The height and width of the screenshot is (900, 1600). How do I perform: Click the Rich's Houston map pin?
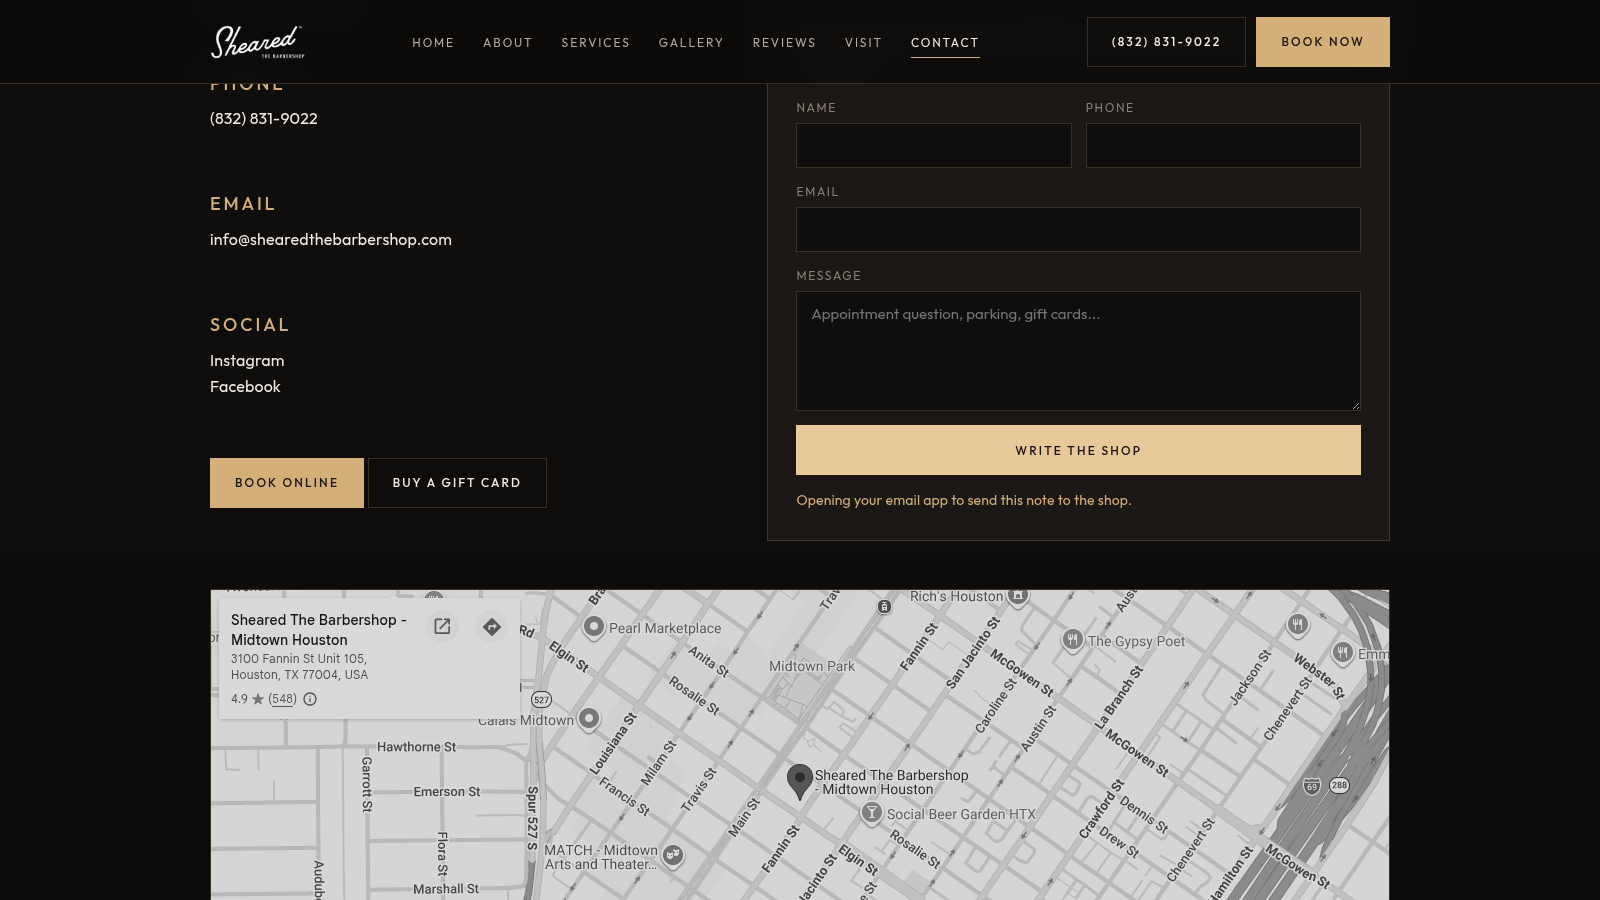[1018, 596]
